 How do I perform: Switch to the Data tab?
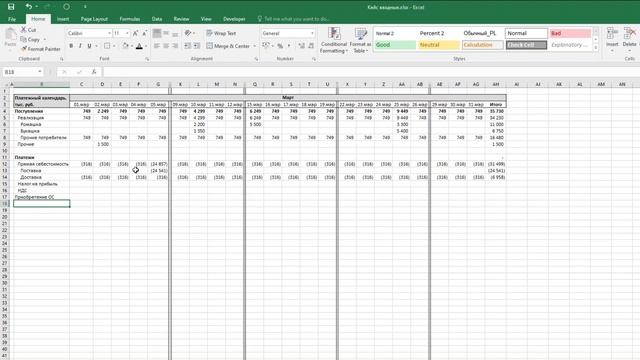[x=157, y=19]
